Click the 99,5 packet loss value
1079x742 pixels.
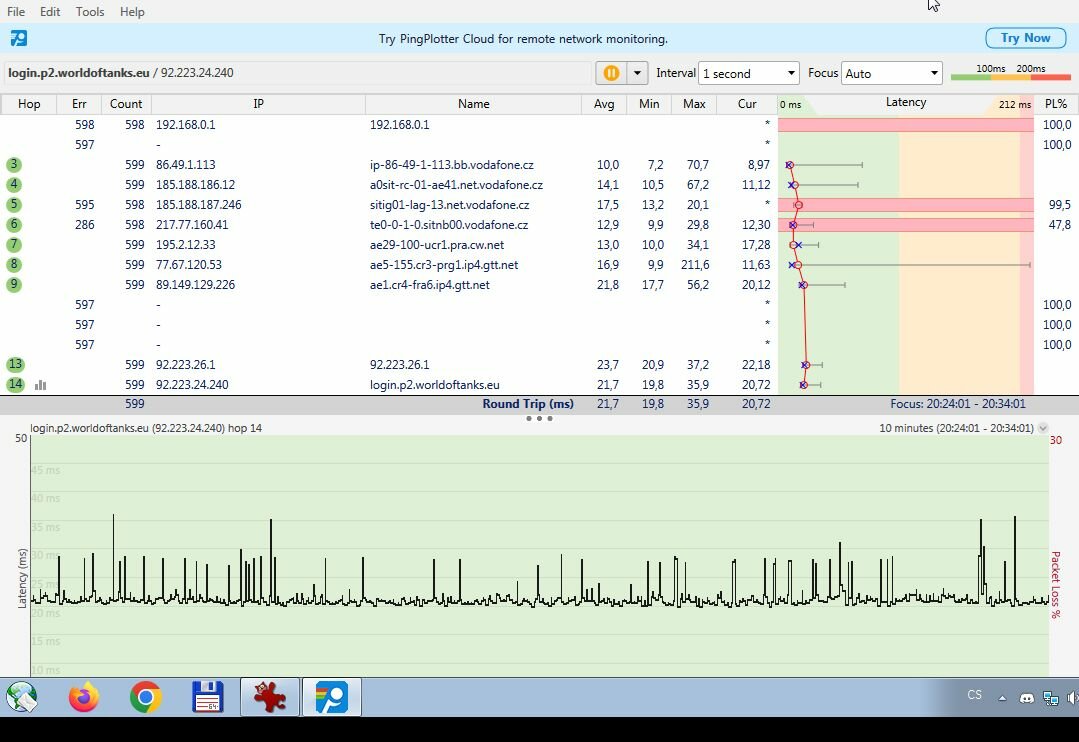coord(1060,204)
